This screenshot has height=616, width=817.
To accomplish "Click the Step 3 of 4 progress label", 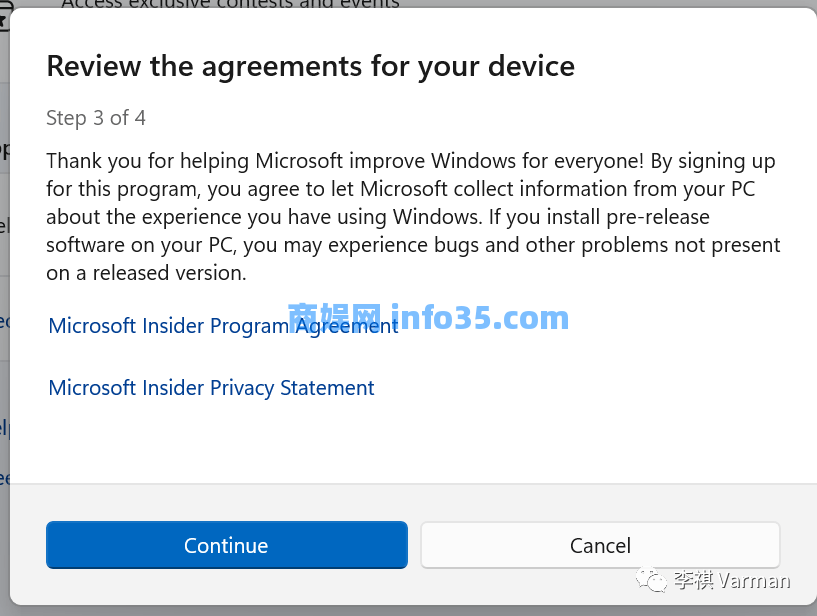I will (x=96, y=117).
